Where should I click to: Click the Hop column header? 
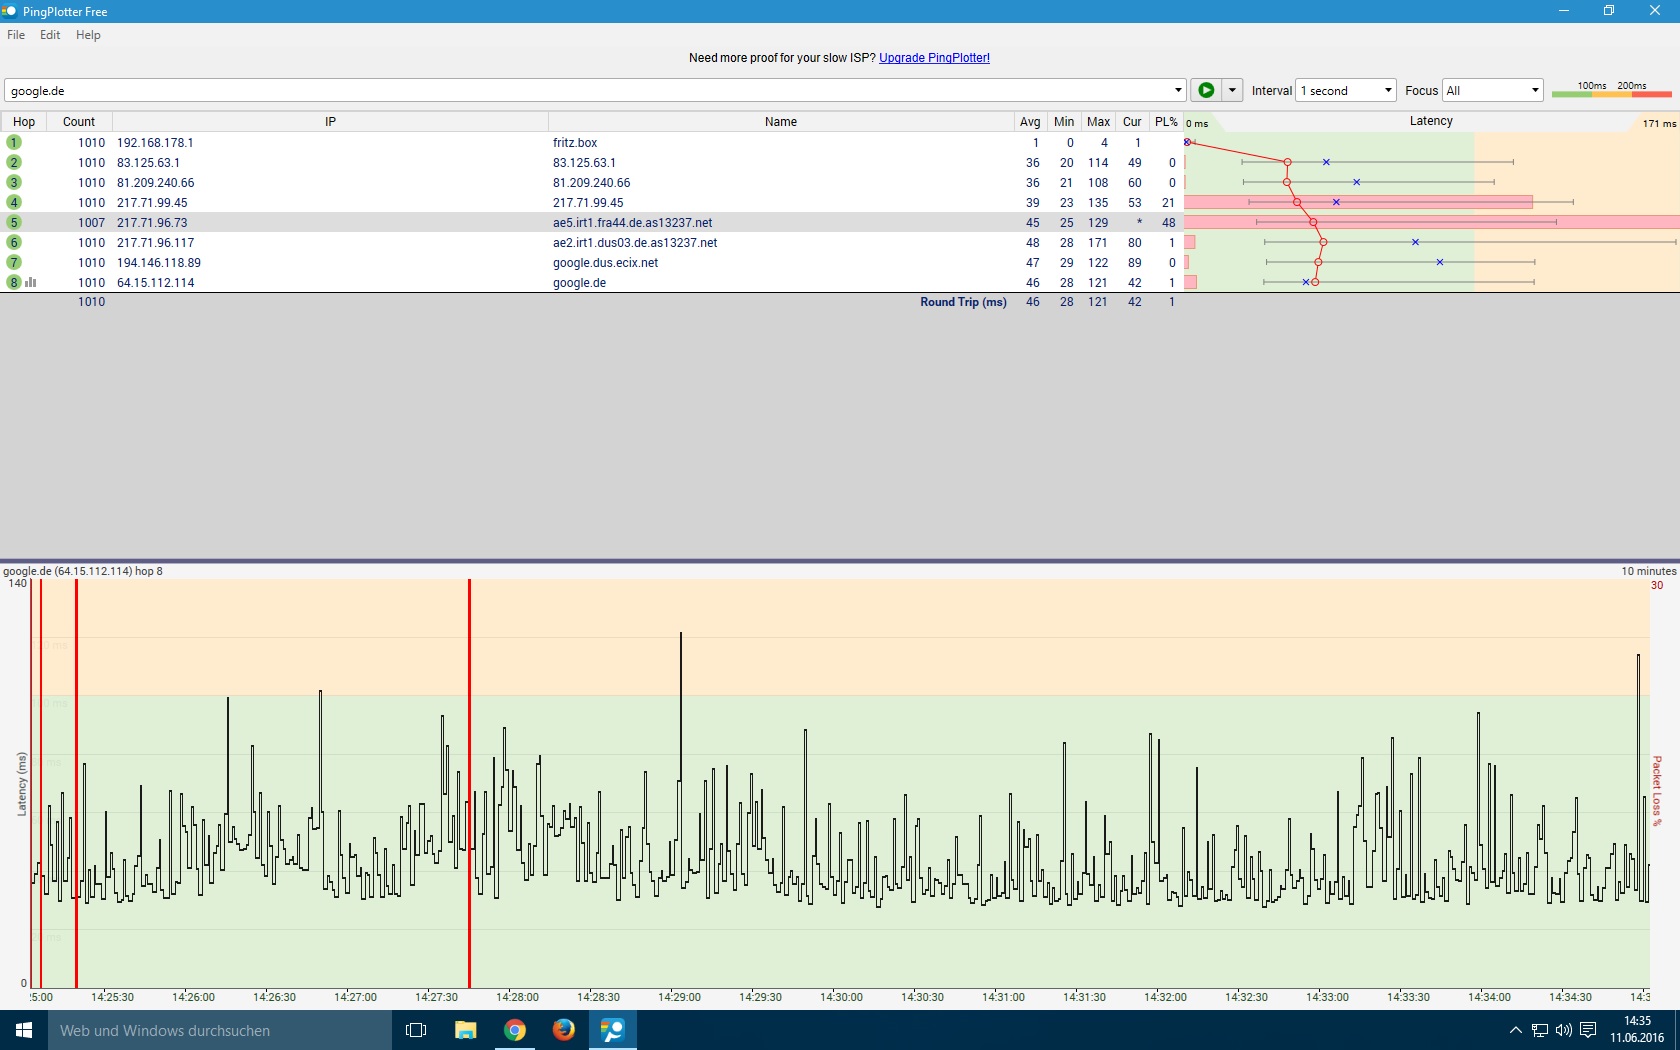[24, 122]
